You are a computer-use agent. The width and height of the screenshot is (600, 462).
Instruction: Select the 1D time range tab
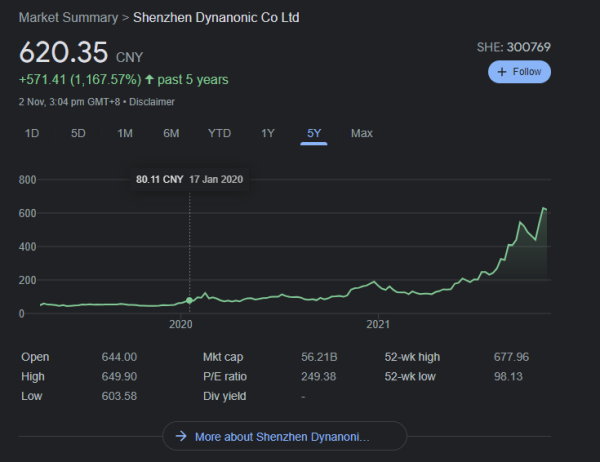coord(32,133)
